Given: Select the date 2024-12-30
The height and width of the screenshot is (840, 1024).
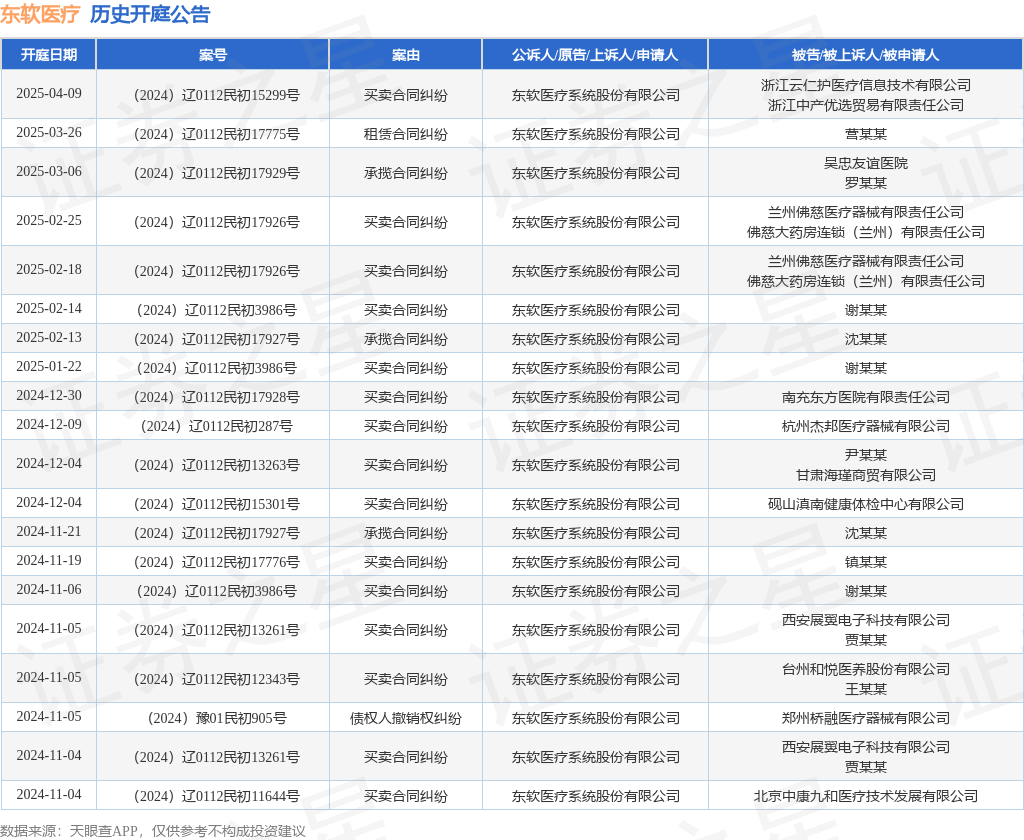Looking at the screenshot, I should click(x=49, y=395).
